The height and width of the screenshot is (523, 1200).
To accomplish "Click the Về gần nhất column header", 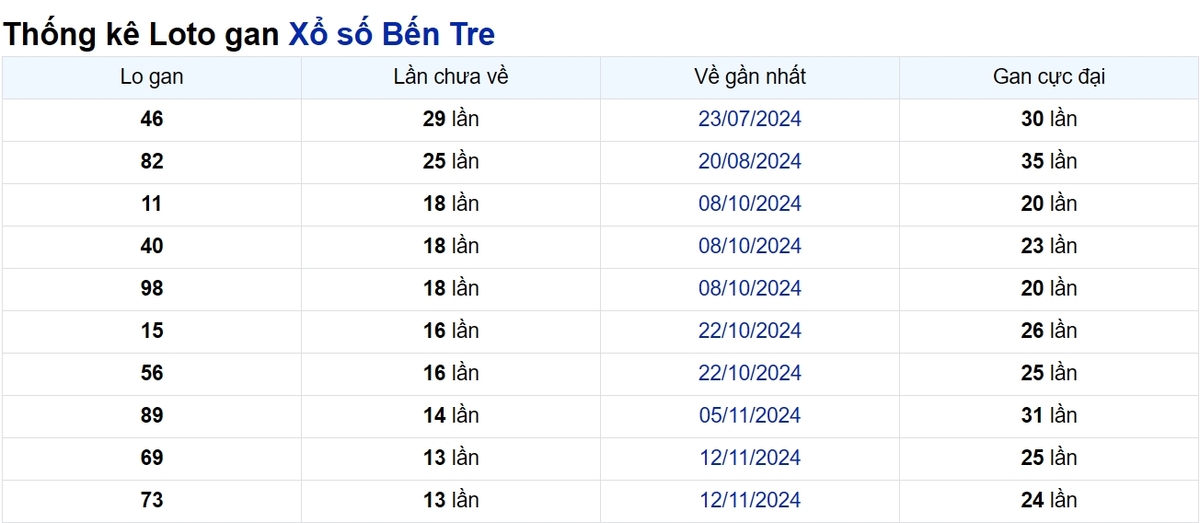I will 750,77.
